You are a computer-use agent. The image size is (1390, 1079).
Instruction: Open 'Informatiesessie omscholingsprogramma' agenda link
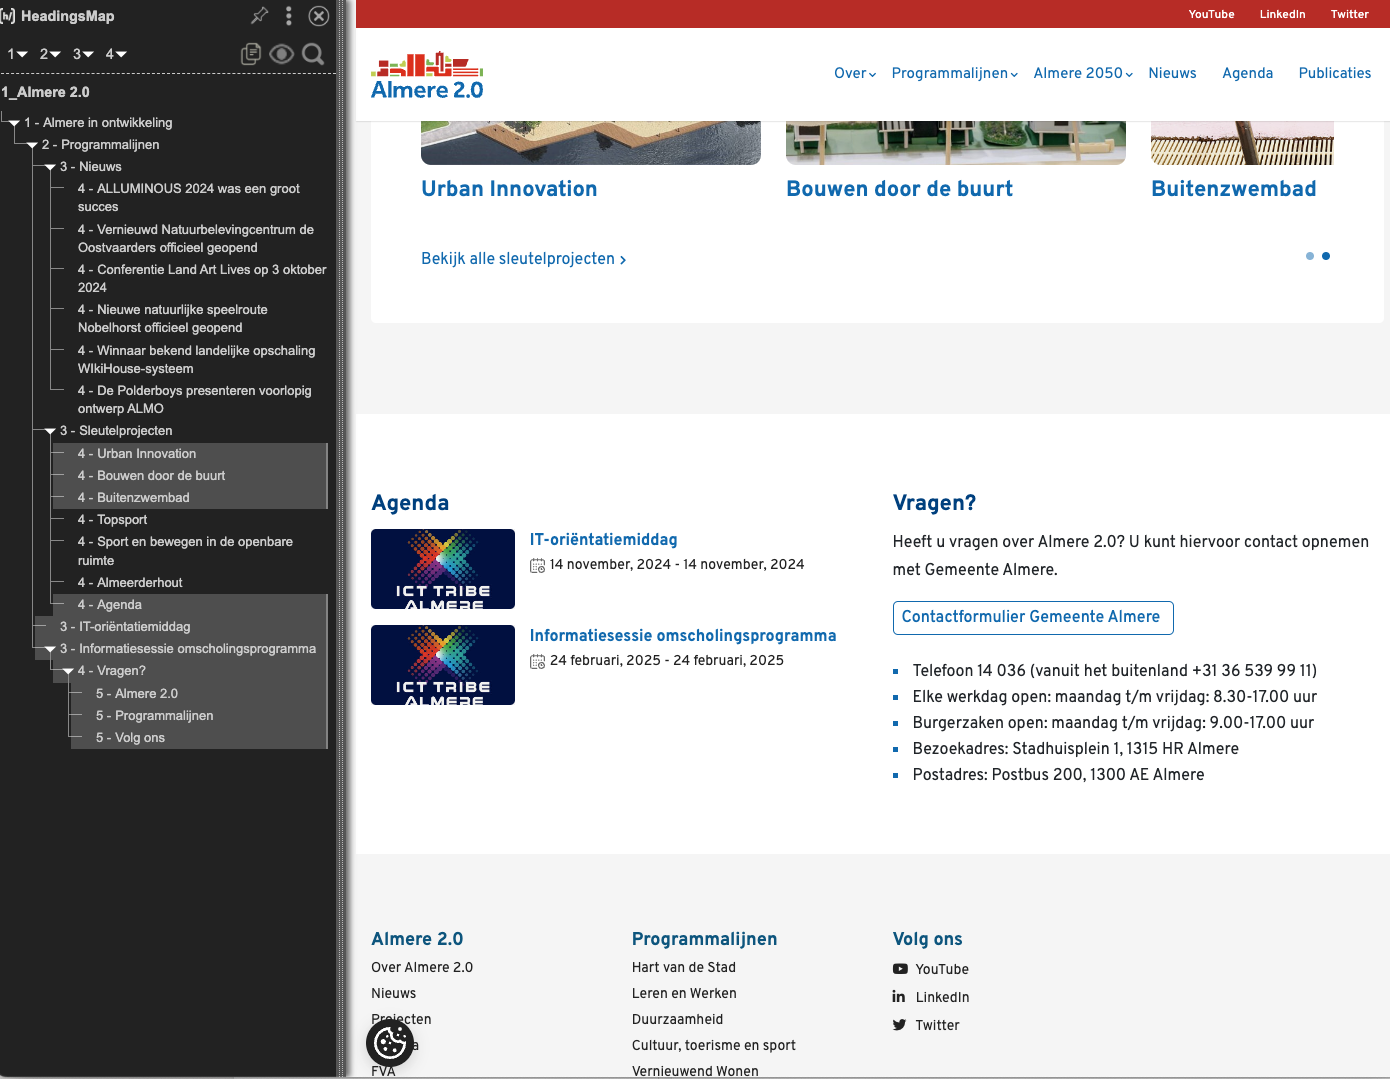683,636
